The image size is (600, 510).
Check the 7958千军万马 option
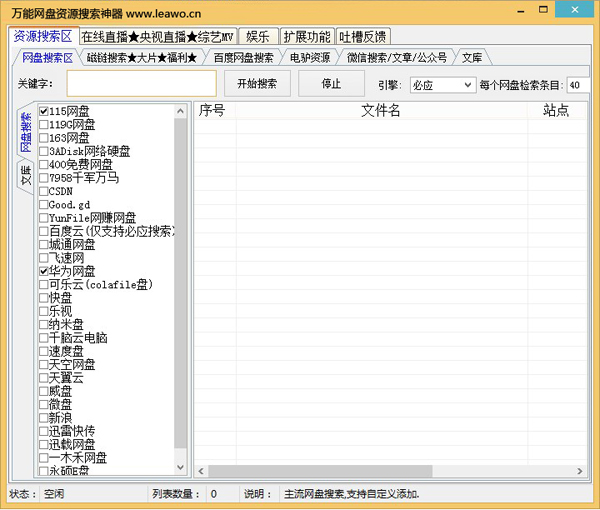(43, 178)
